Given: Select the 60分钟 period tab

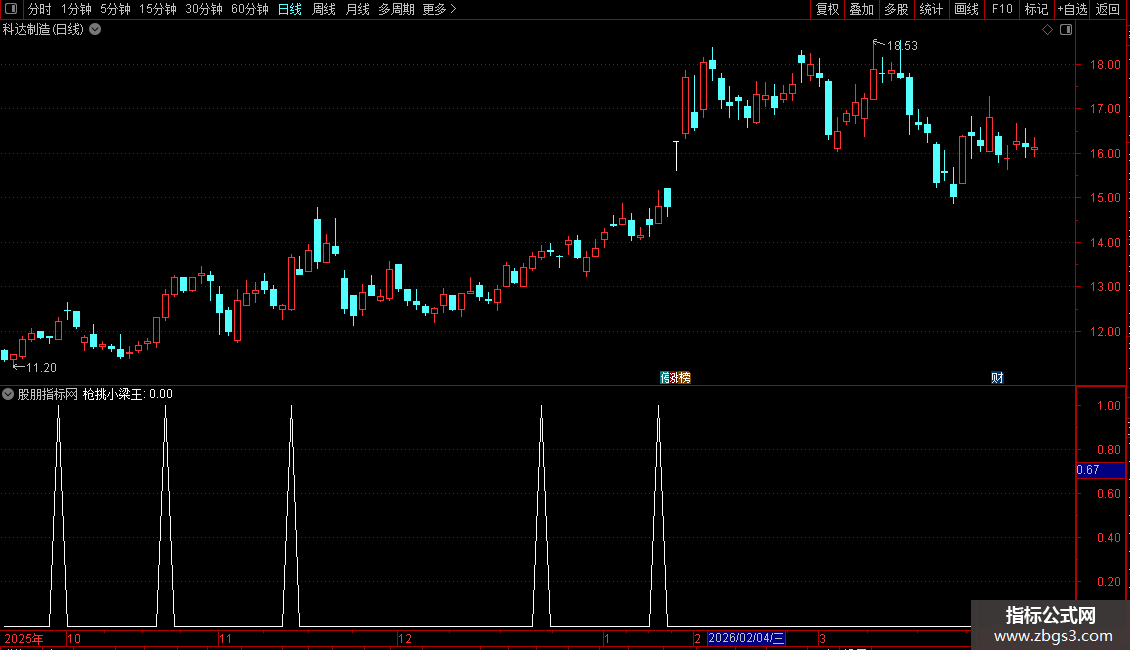Looking at the screenshot, I should [250, 9].
